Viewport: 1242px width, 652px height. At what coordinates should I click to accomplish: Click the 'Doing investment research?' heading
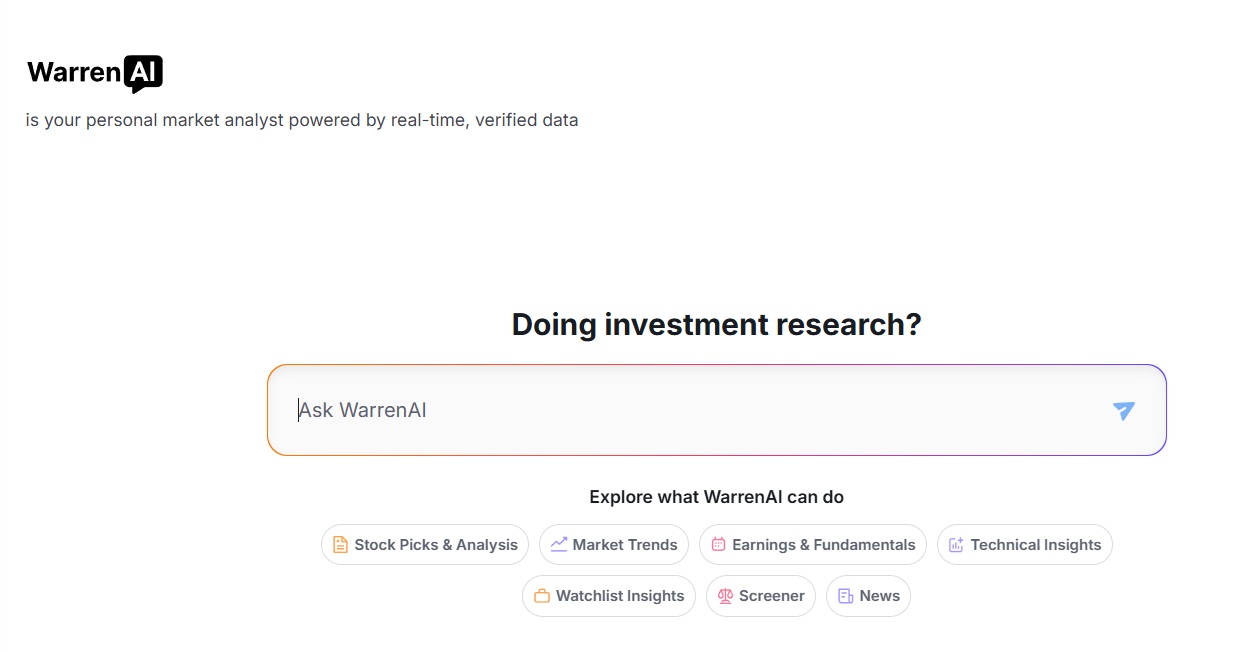click(x=716, y=325)
